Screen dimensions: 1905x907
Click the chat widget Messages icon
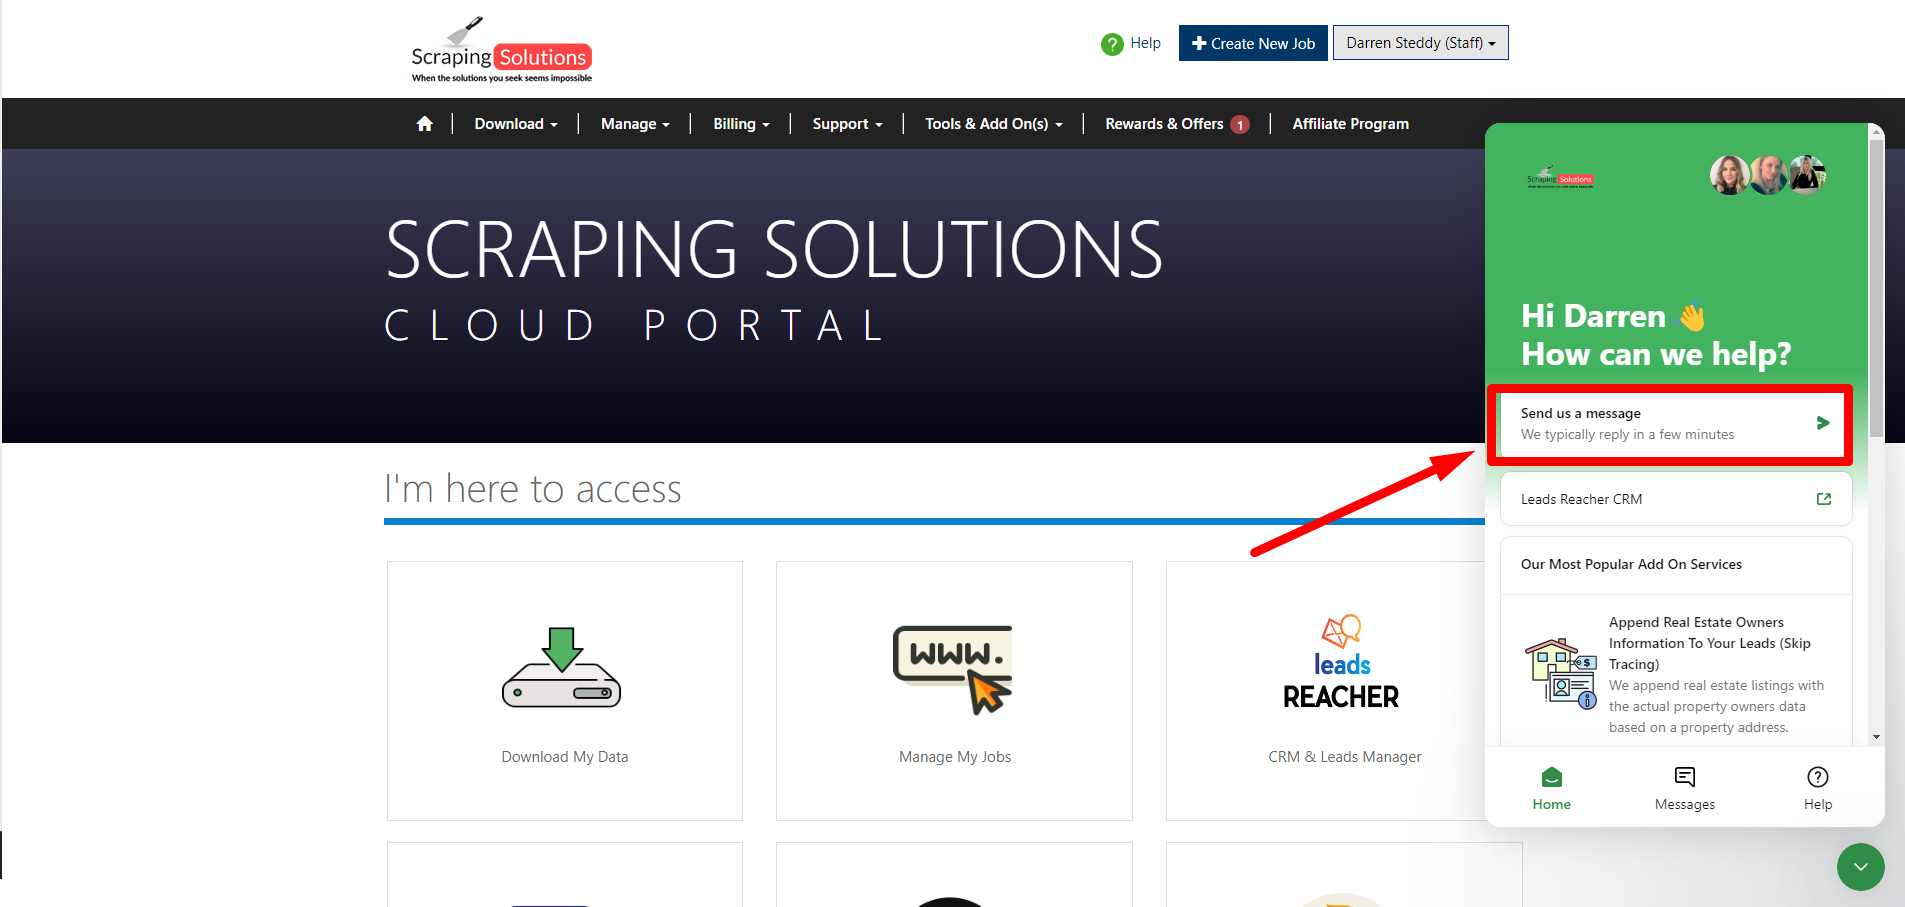pos(1685,777)
